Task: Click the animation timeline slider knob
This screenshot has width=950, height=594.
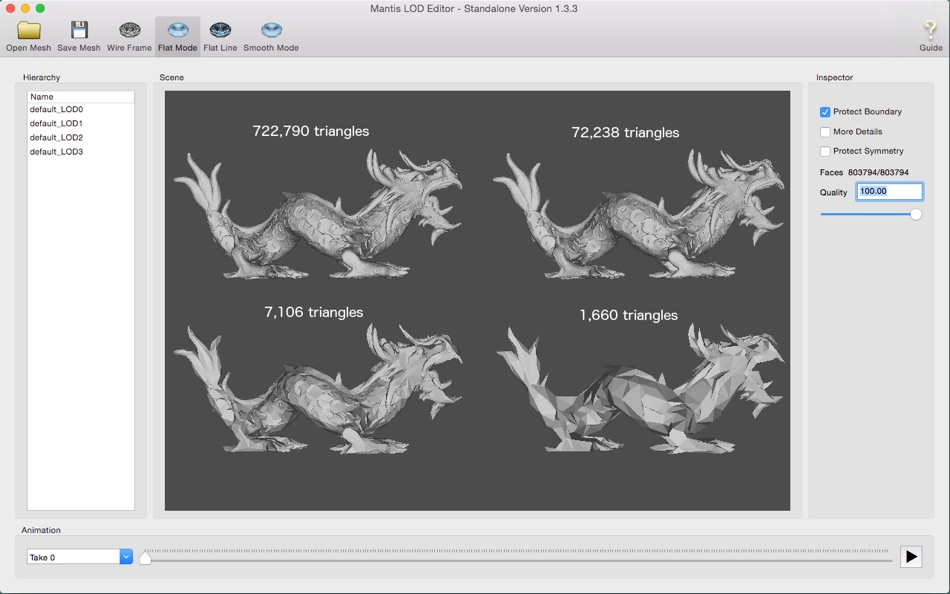Action: (x=145, y=558)
